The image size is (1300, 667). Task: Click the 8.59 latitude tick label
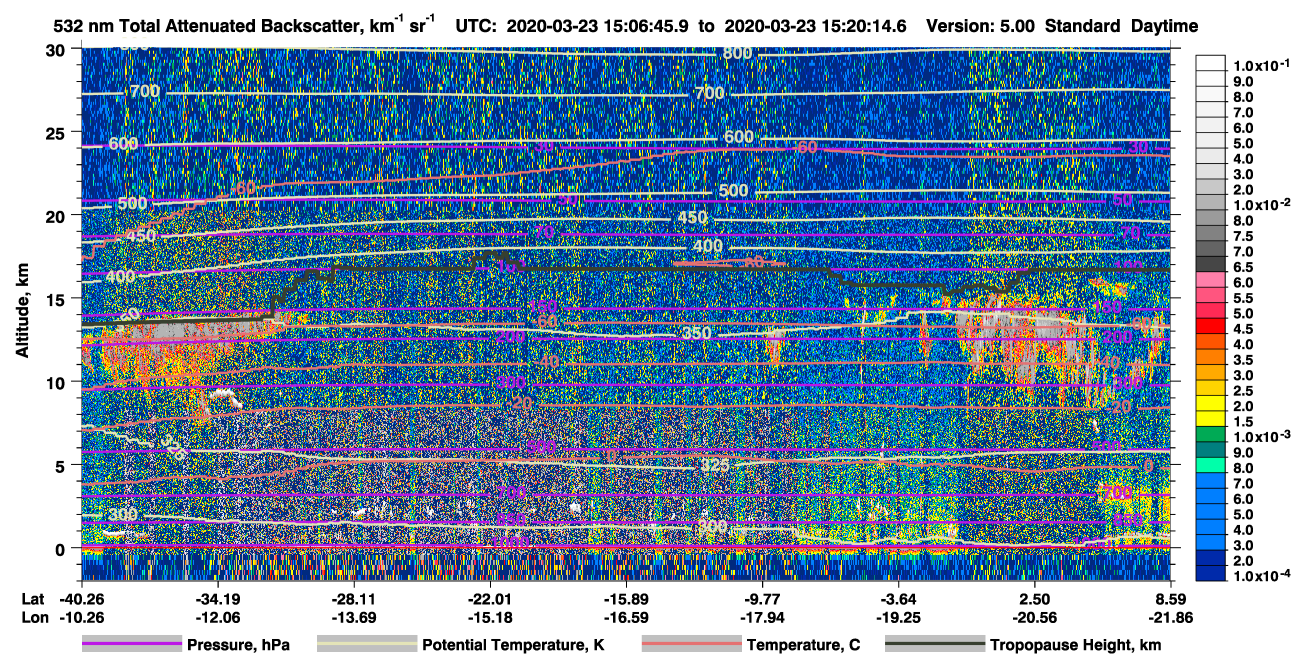(1171, 599)
